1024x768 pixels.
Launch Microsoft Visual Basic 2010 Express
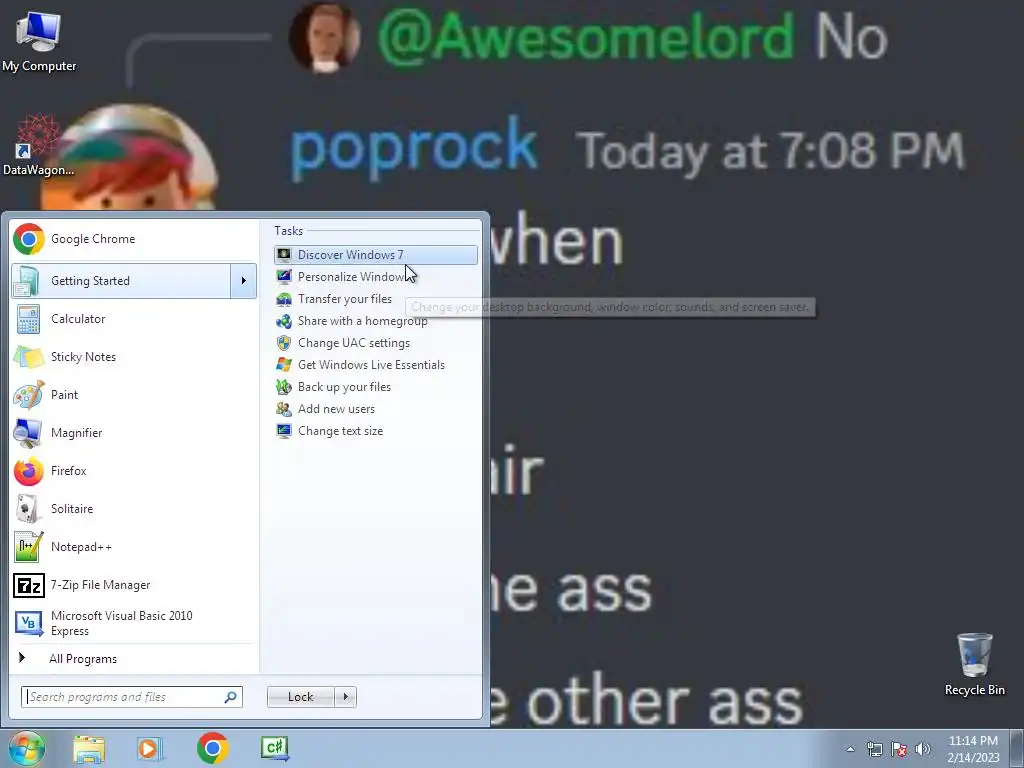133,623
